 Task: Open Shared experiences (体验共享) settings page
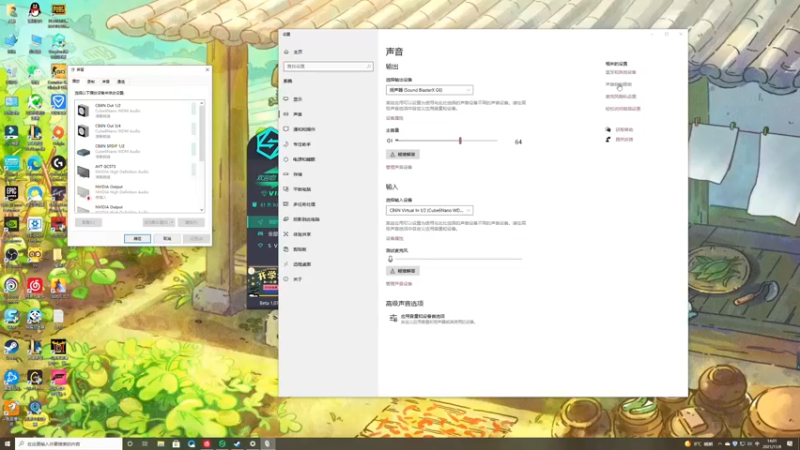[302, 235]
